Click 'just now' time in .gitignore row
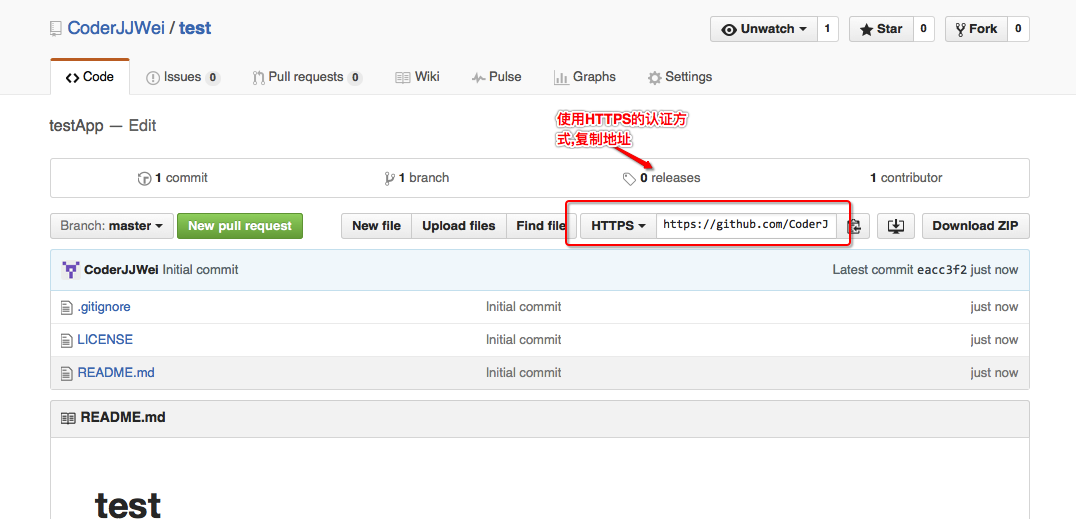 point(994,307)
